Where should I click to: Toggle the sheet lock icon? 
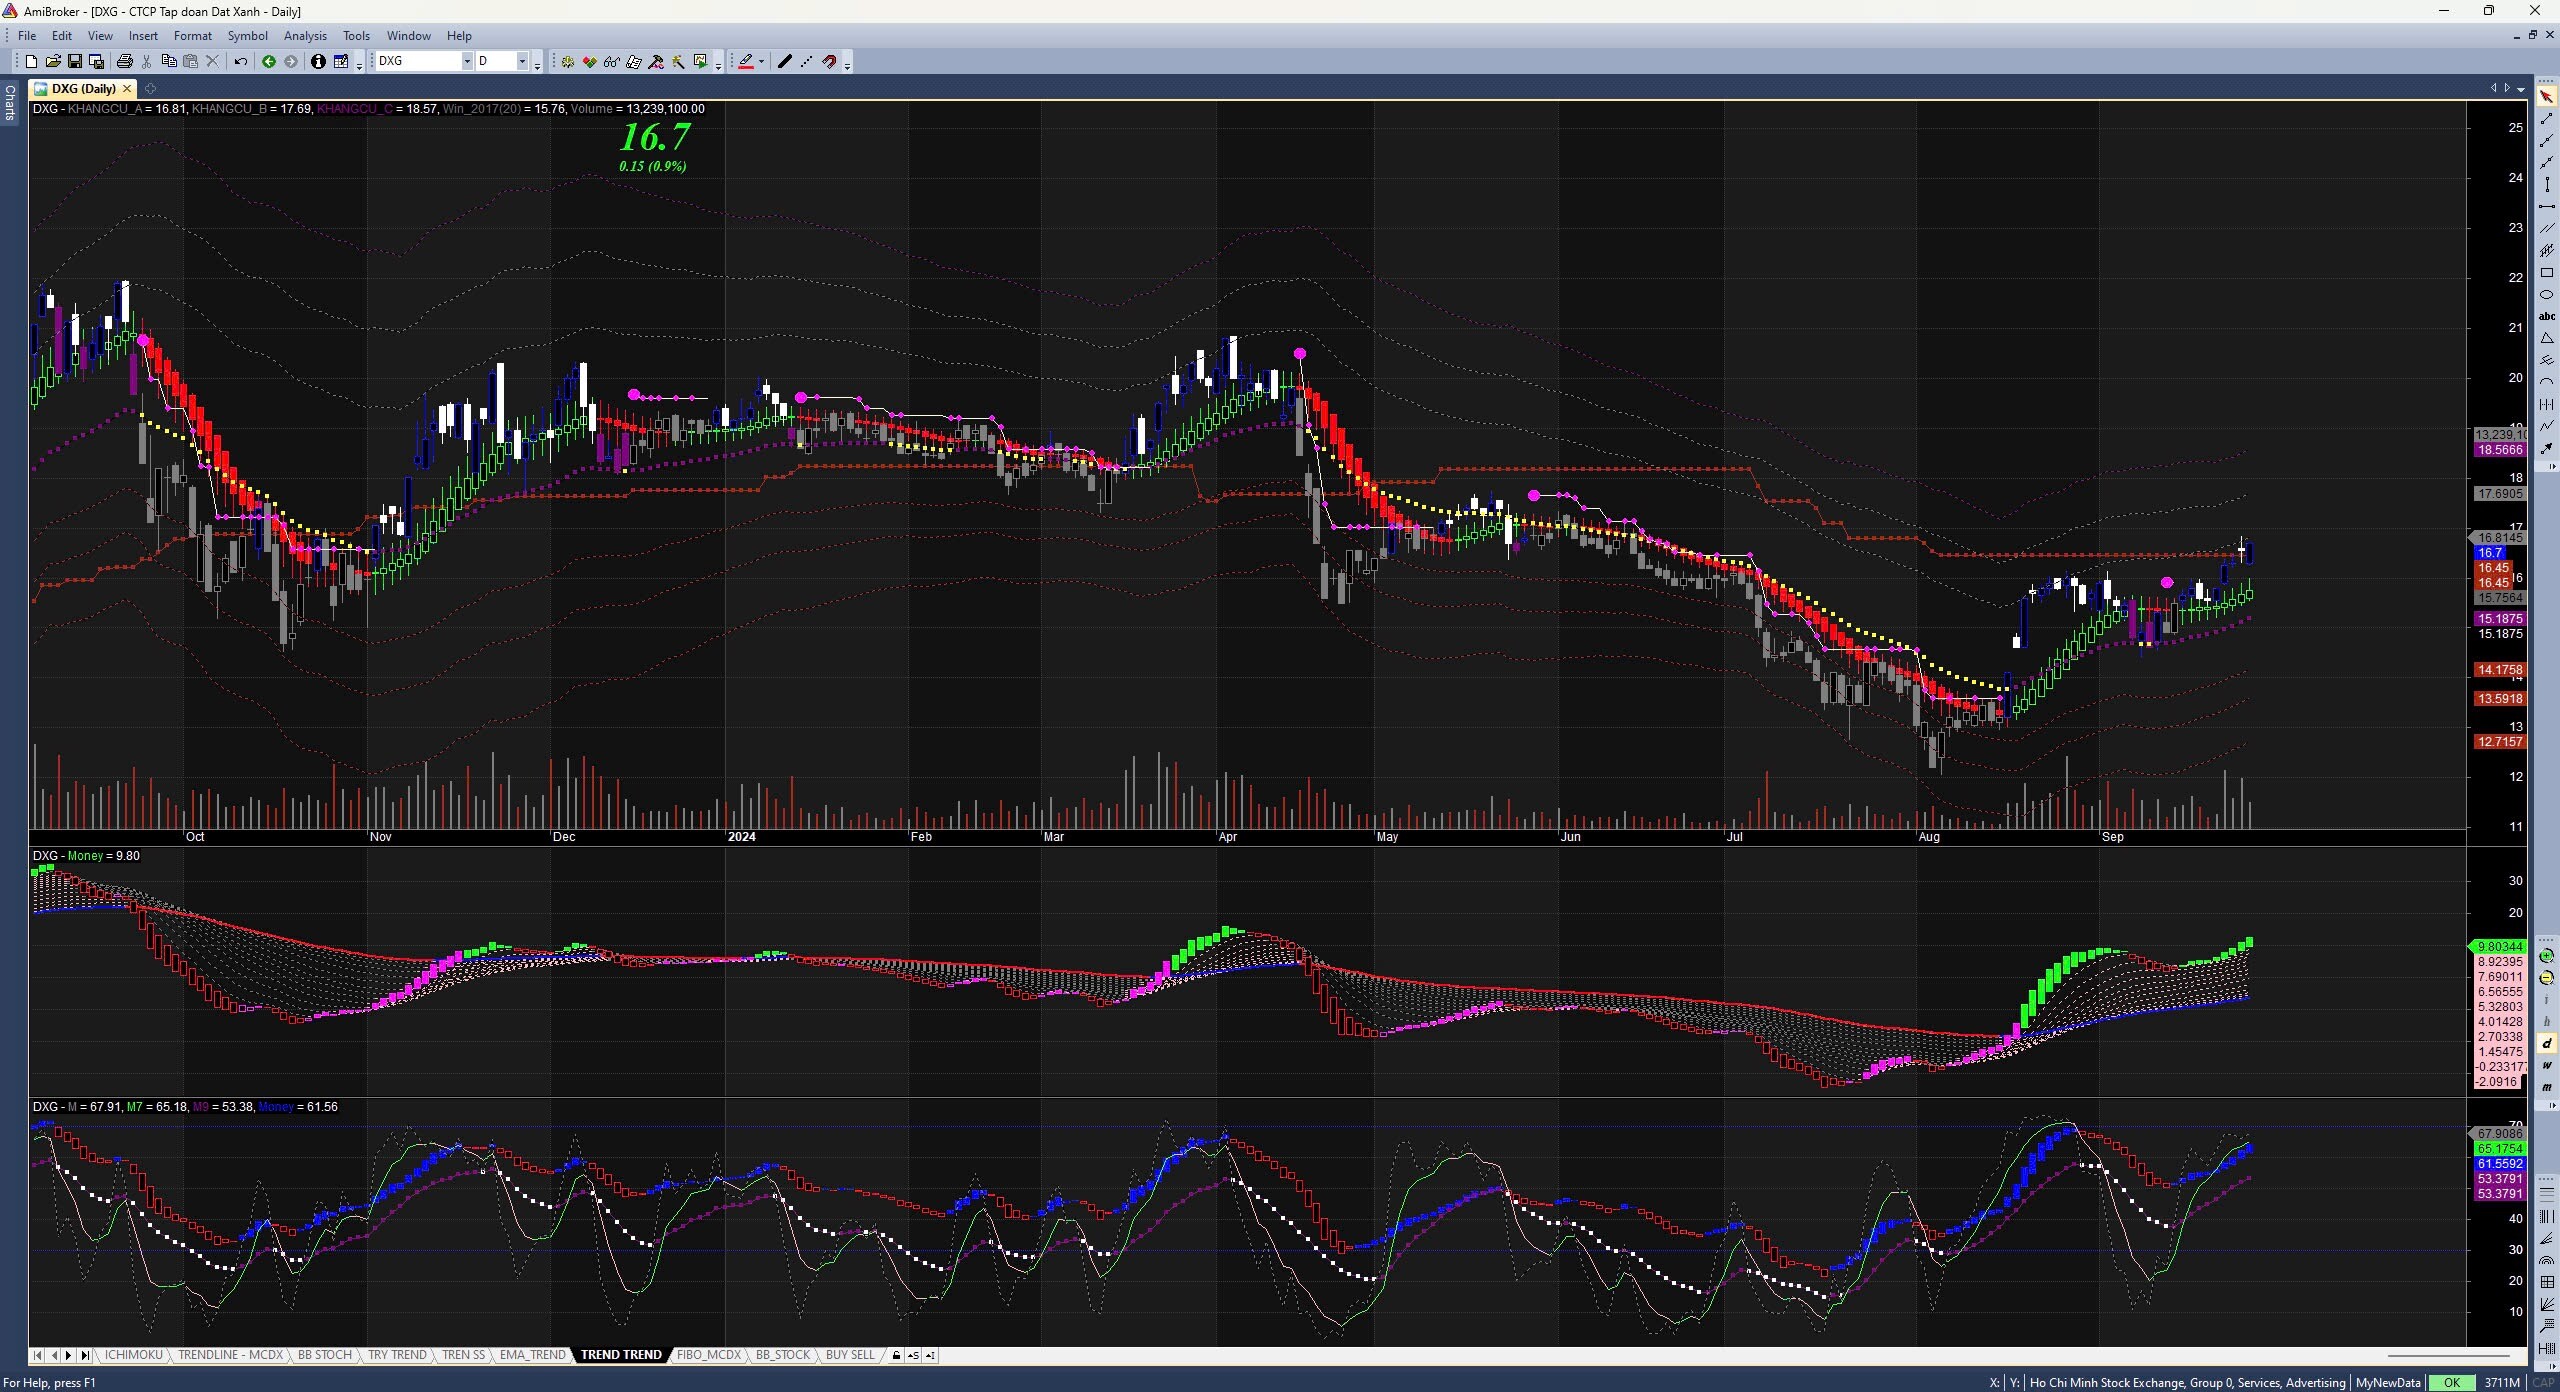[896, 1355]
